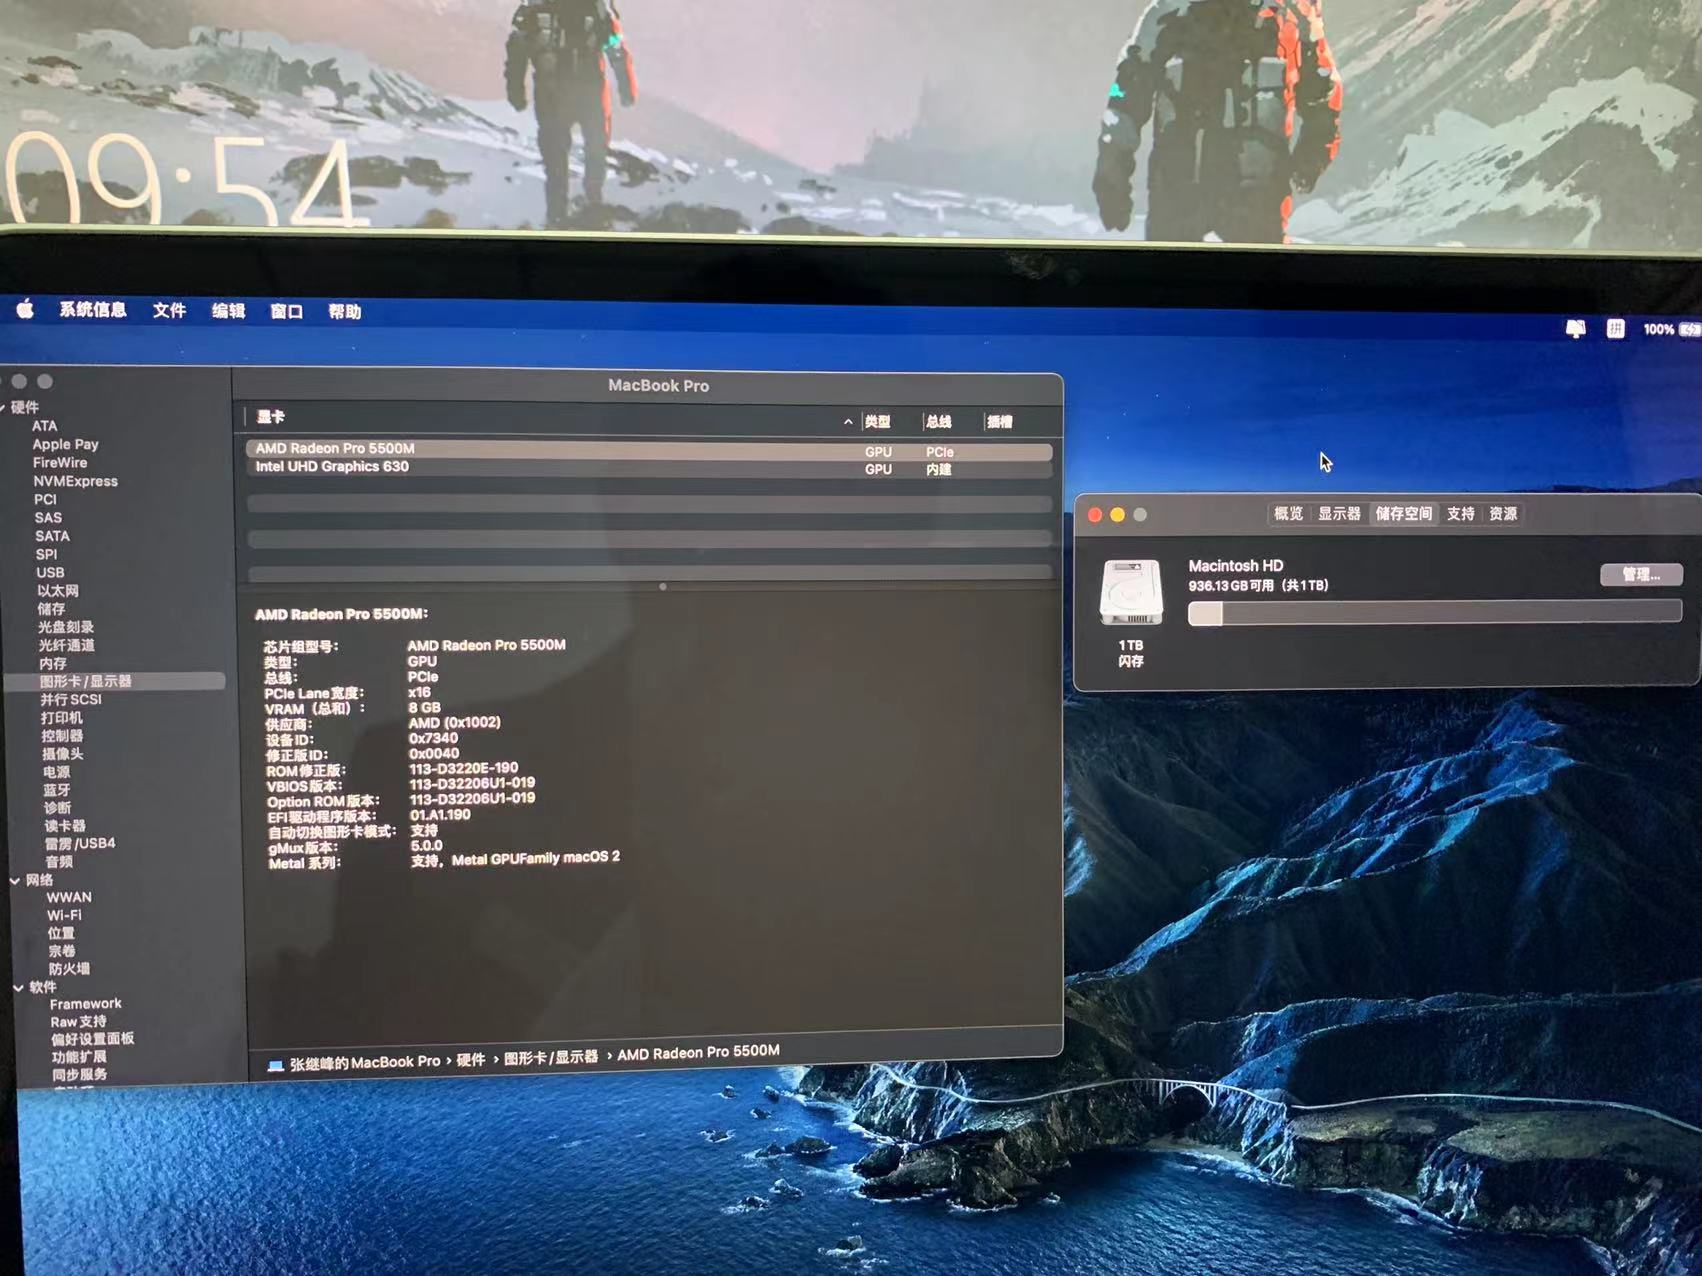Switch to the 支持 tab
The width and height of the screenshot is (1702, 1276).
point(1460,514)
